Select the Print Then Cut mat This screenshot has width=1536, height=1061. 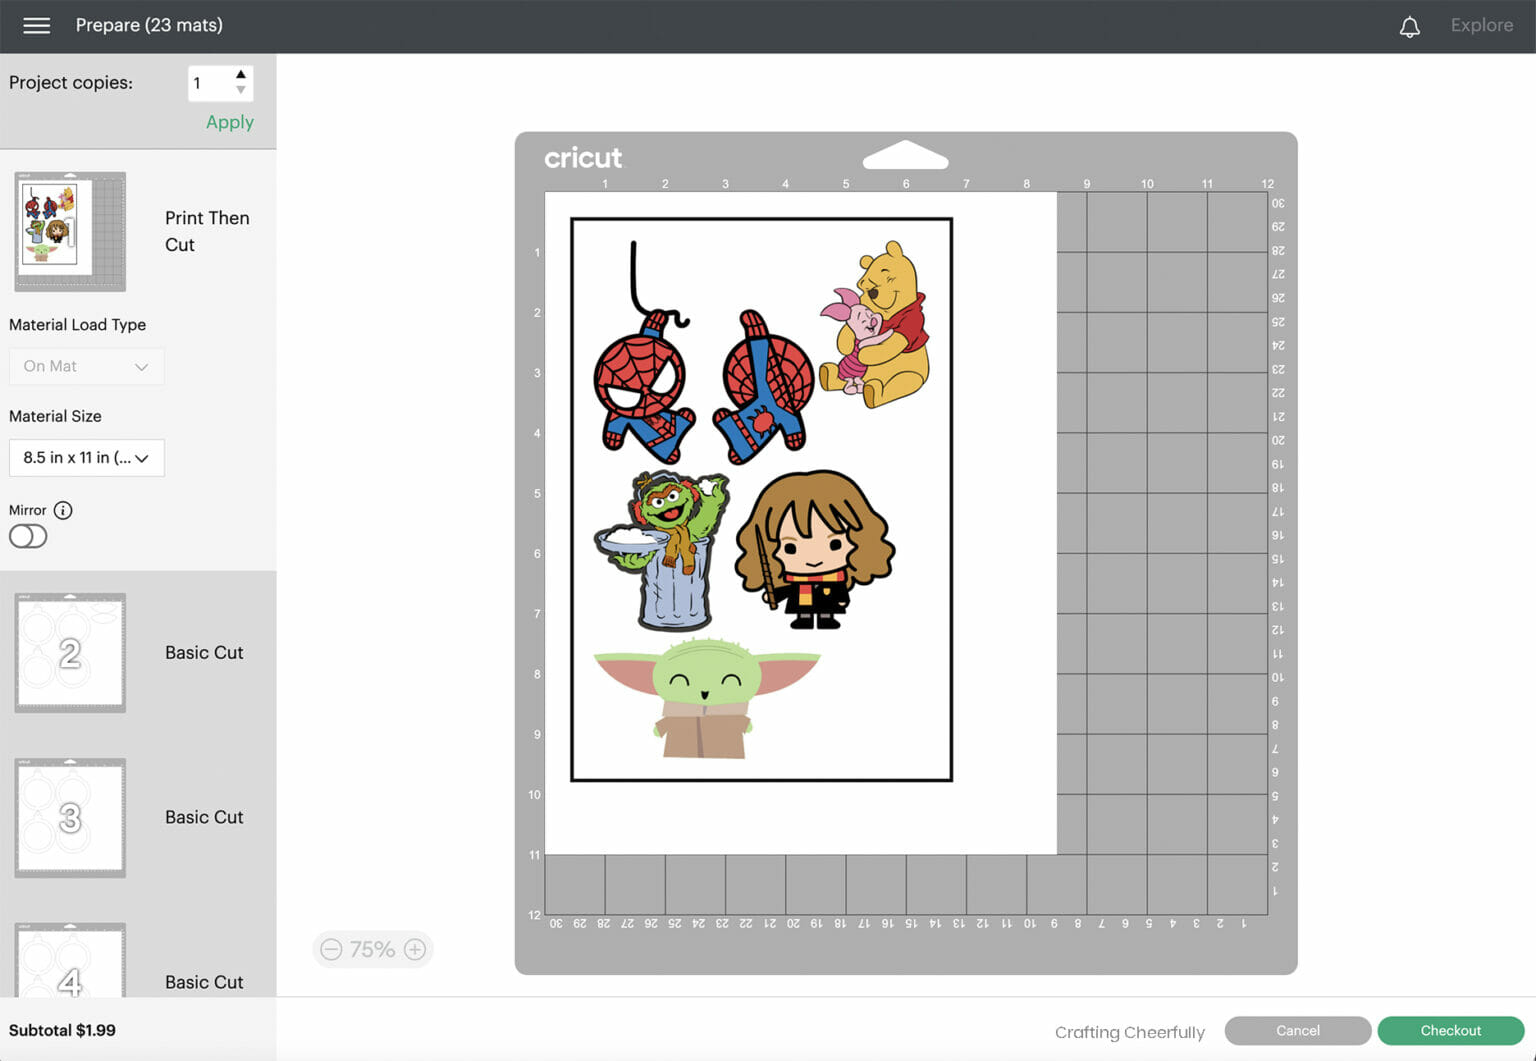(x=70, y=232)
